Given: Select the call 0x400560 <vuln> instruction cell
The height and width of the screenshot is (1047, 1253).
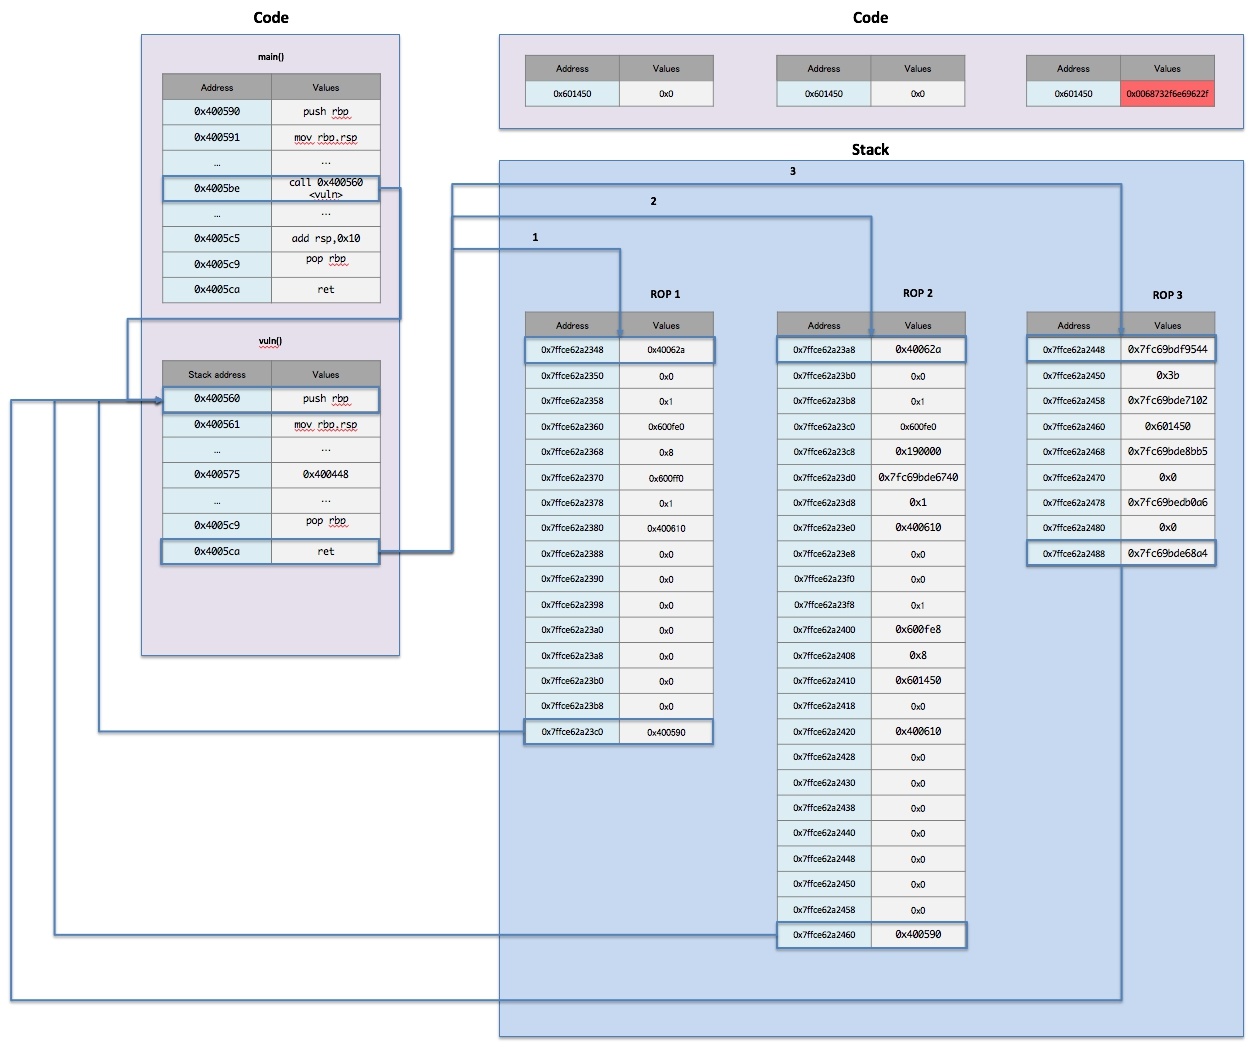Looking at the screenshot, I should (325, 188).
